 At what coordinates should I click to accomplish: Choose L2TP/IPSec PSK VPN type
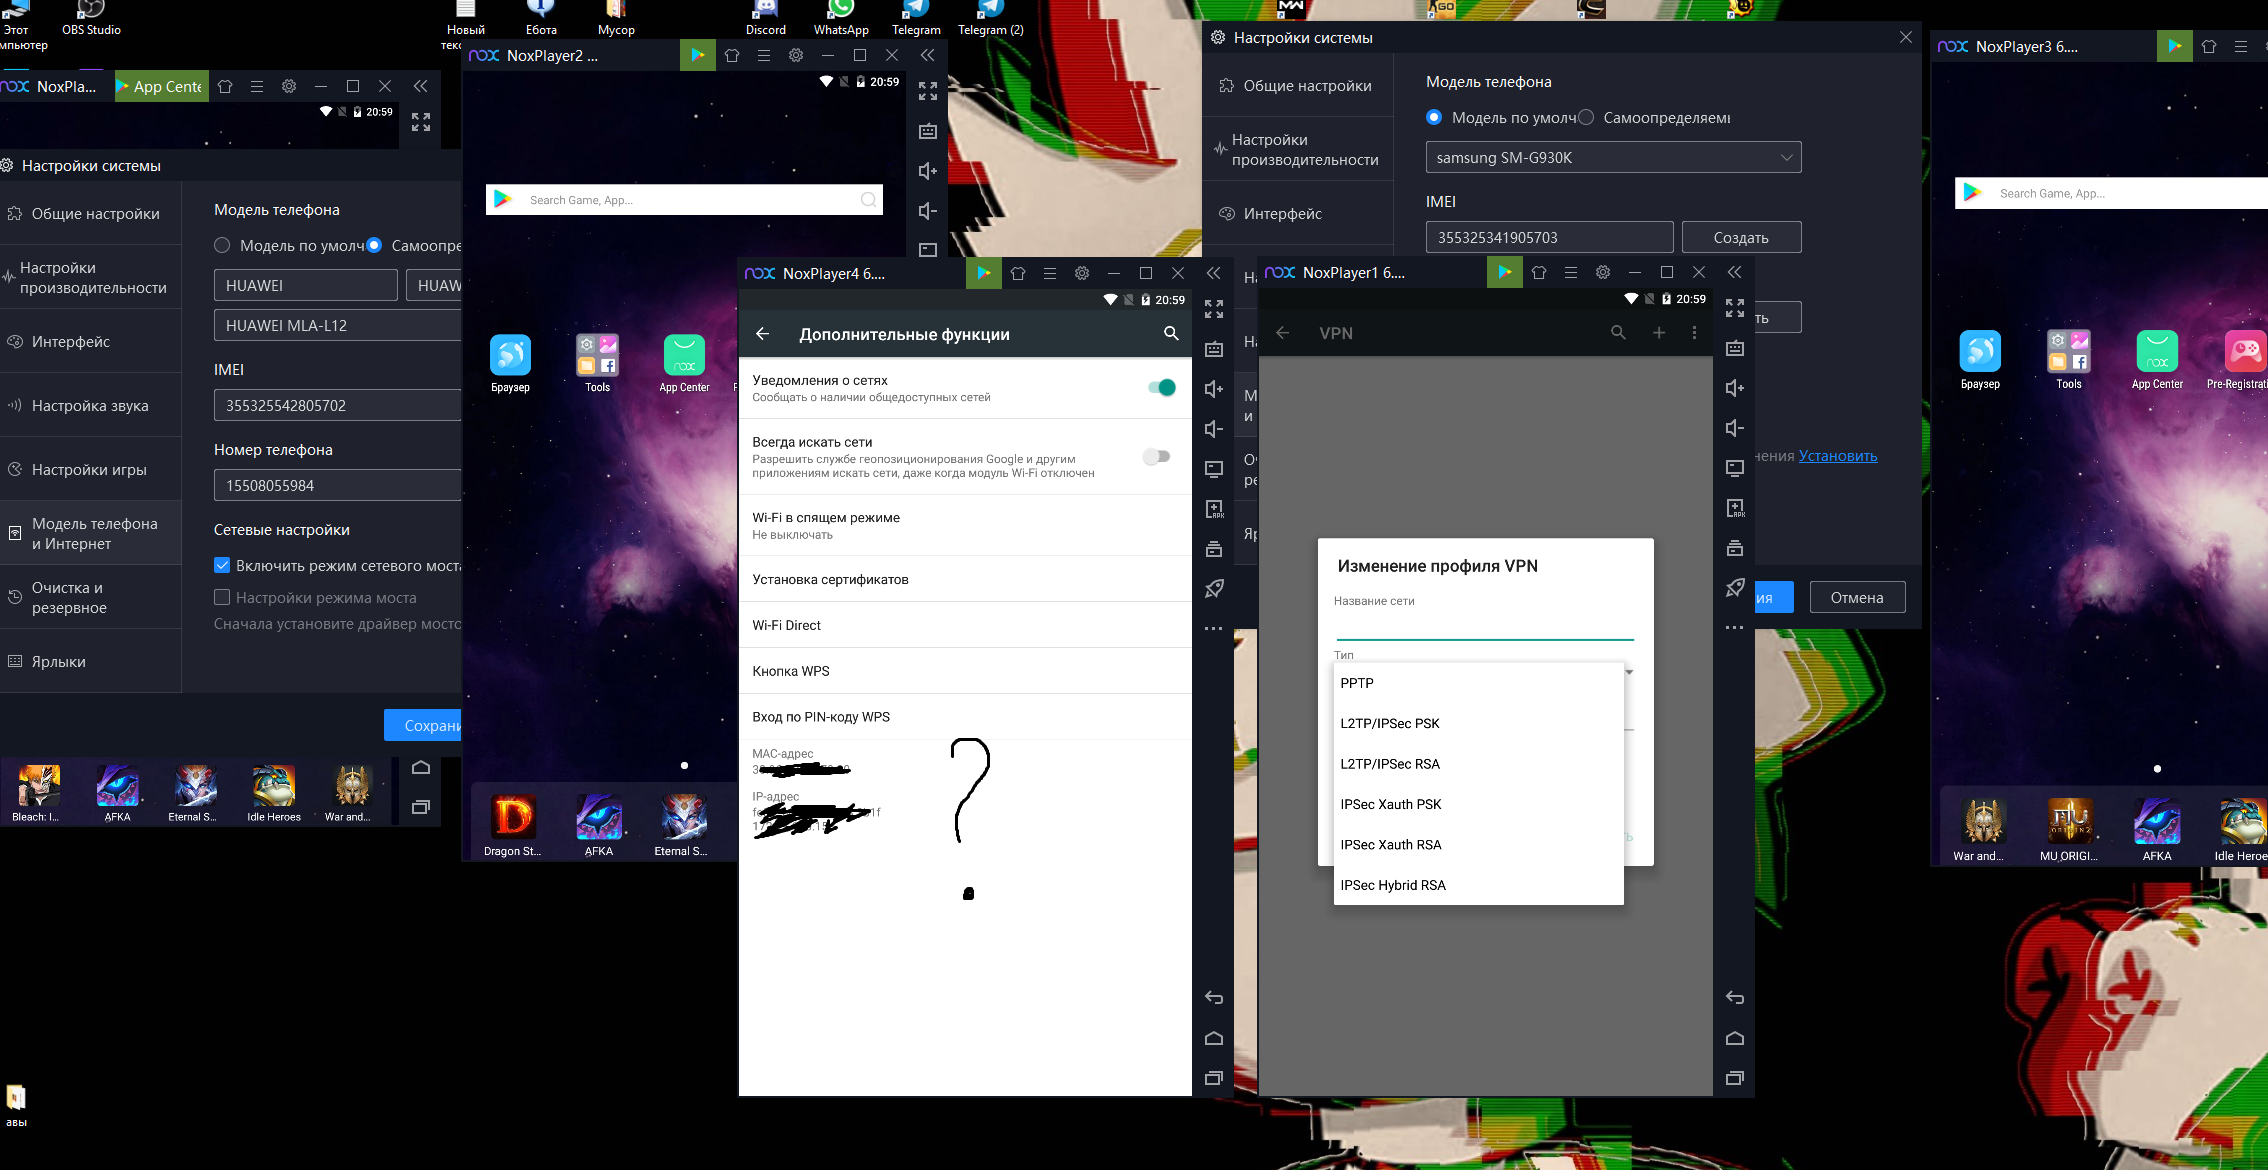coord(1478,723)
